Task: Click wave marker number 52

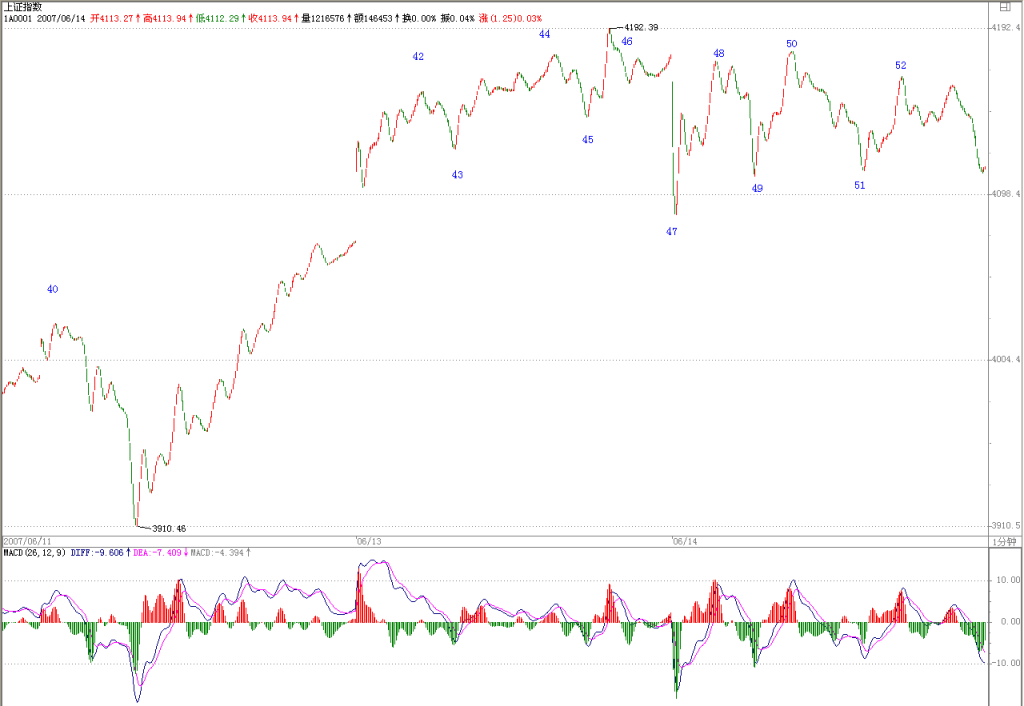Action: pyautogui.click(x=901, y=65)
